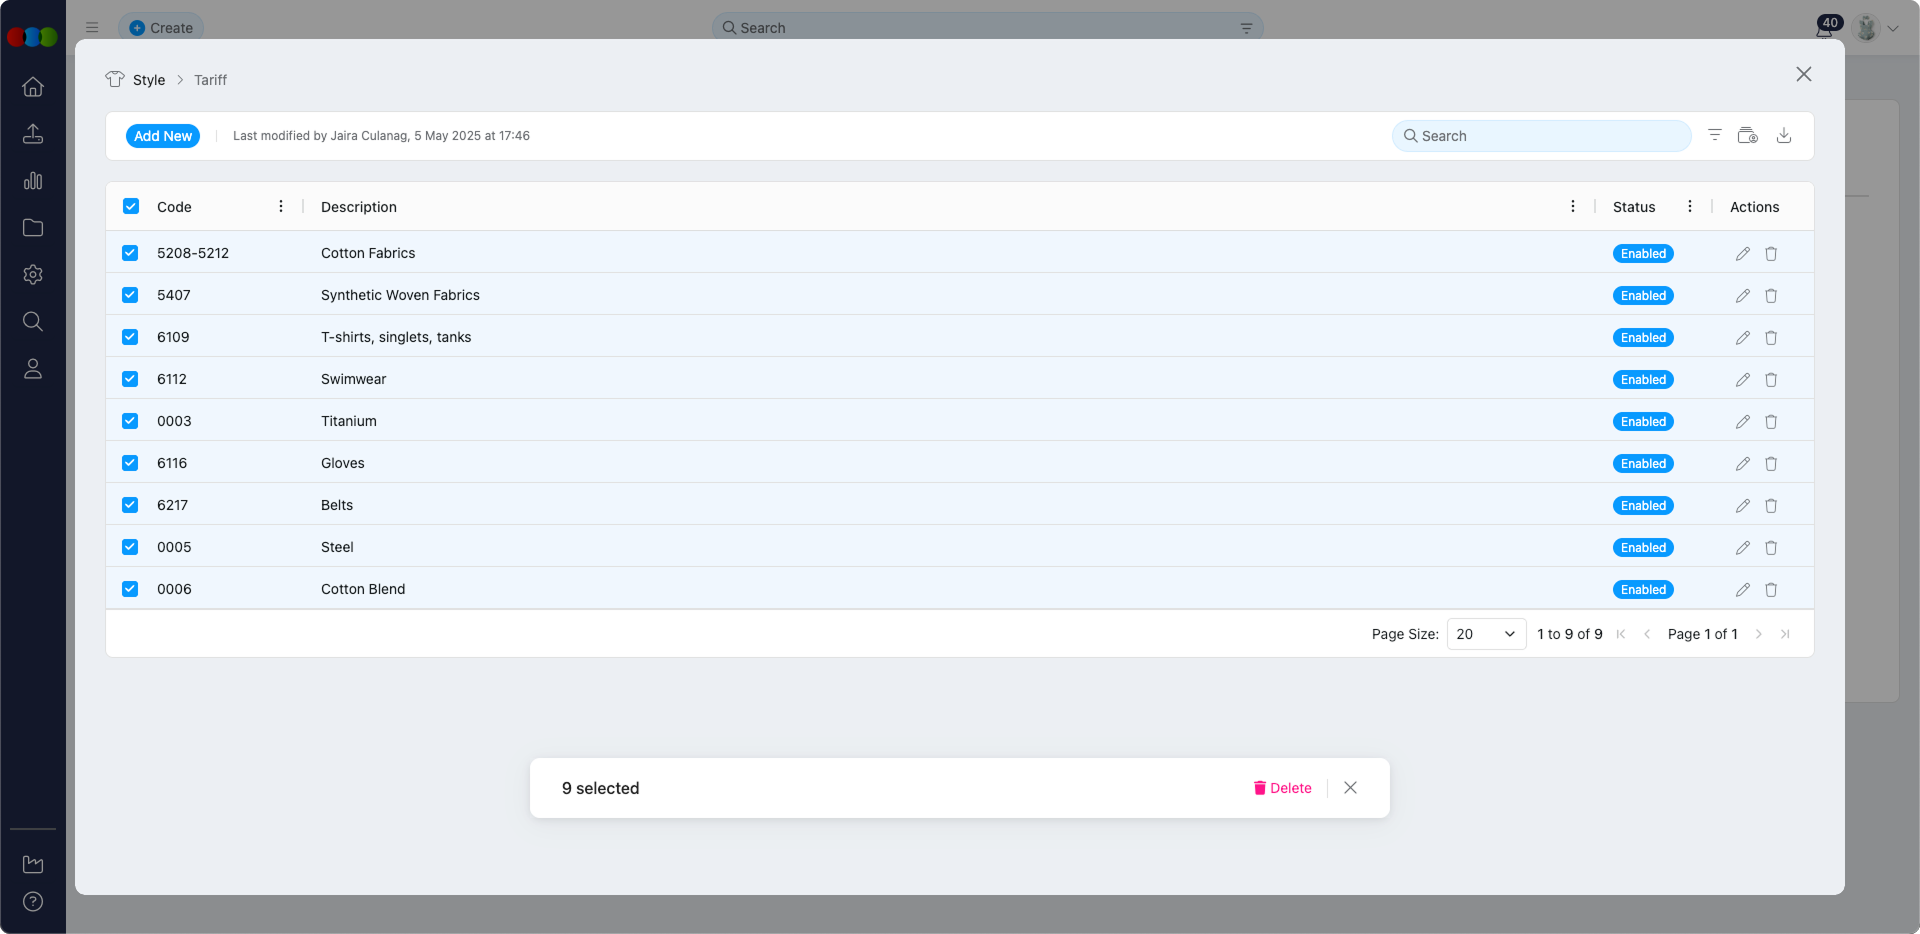Viewport: 1920px width, 934px height.
Task: Open the Page Size dropdown
Action: pos(1486,634)
